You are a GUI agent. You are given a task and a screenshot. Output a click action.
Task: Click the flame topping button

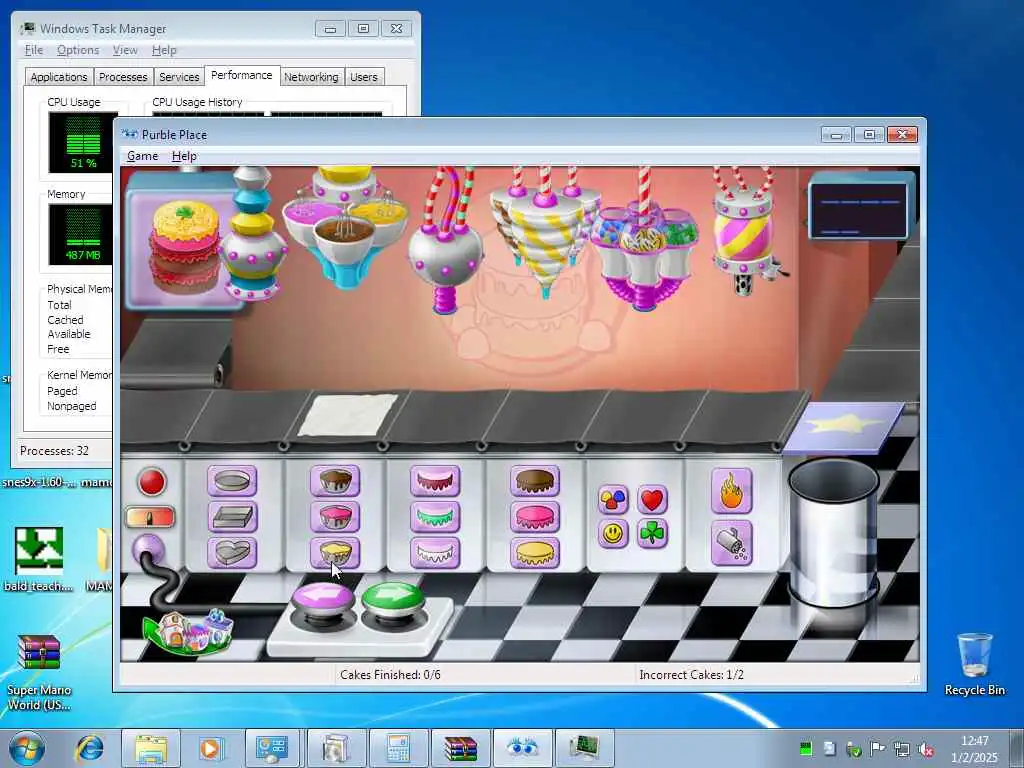[x=731, y=491]
